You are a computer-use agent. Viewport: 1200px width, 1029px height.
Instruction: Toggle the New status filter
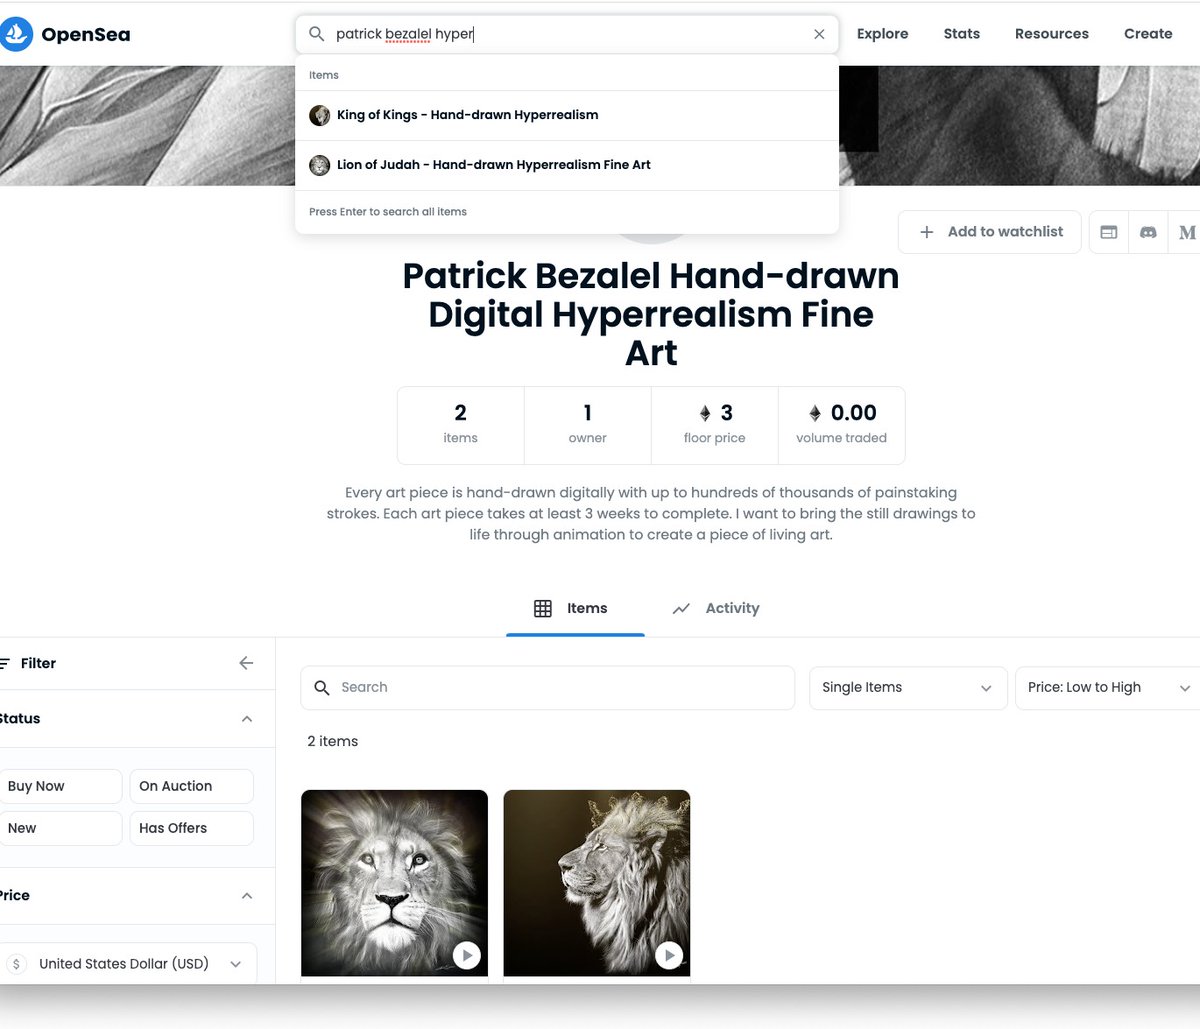coord(60,828)
